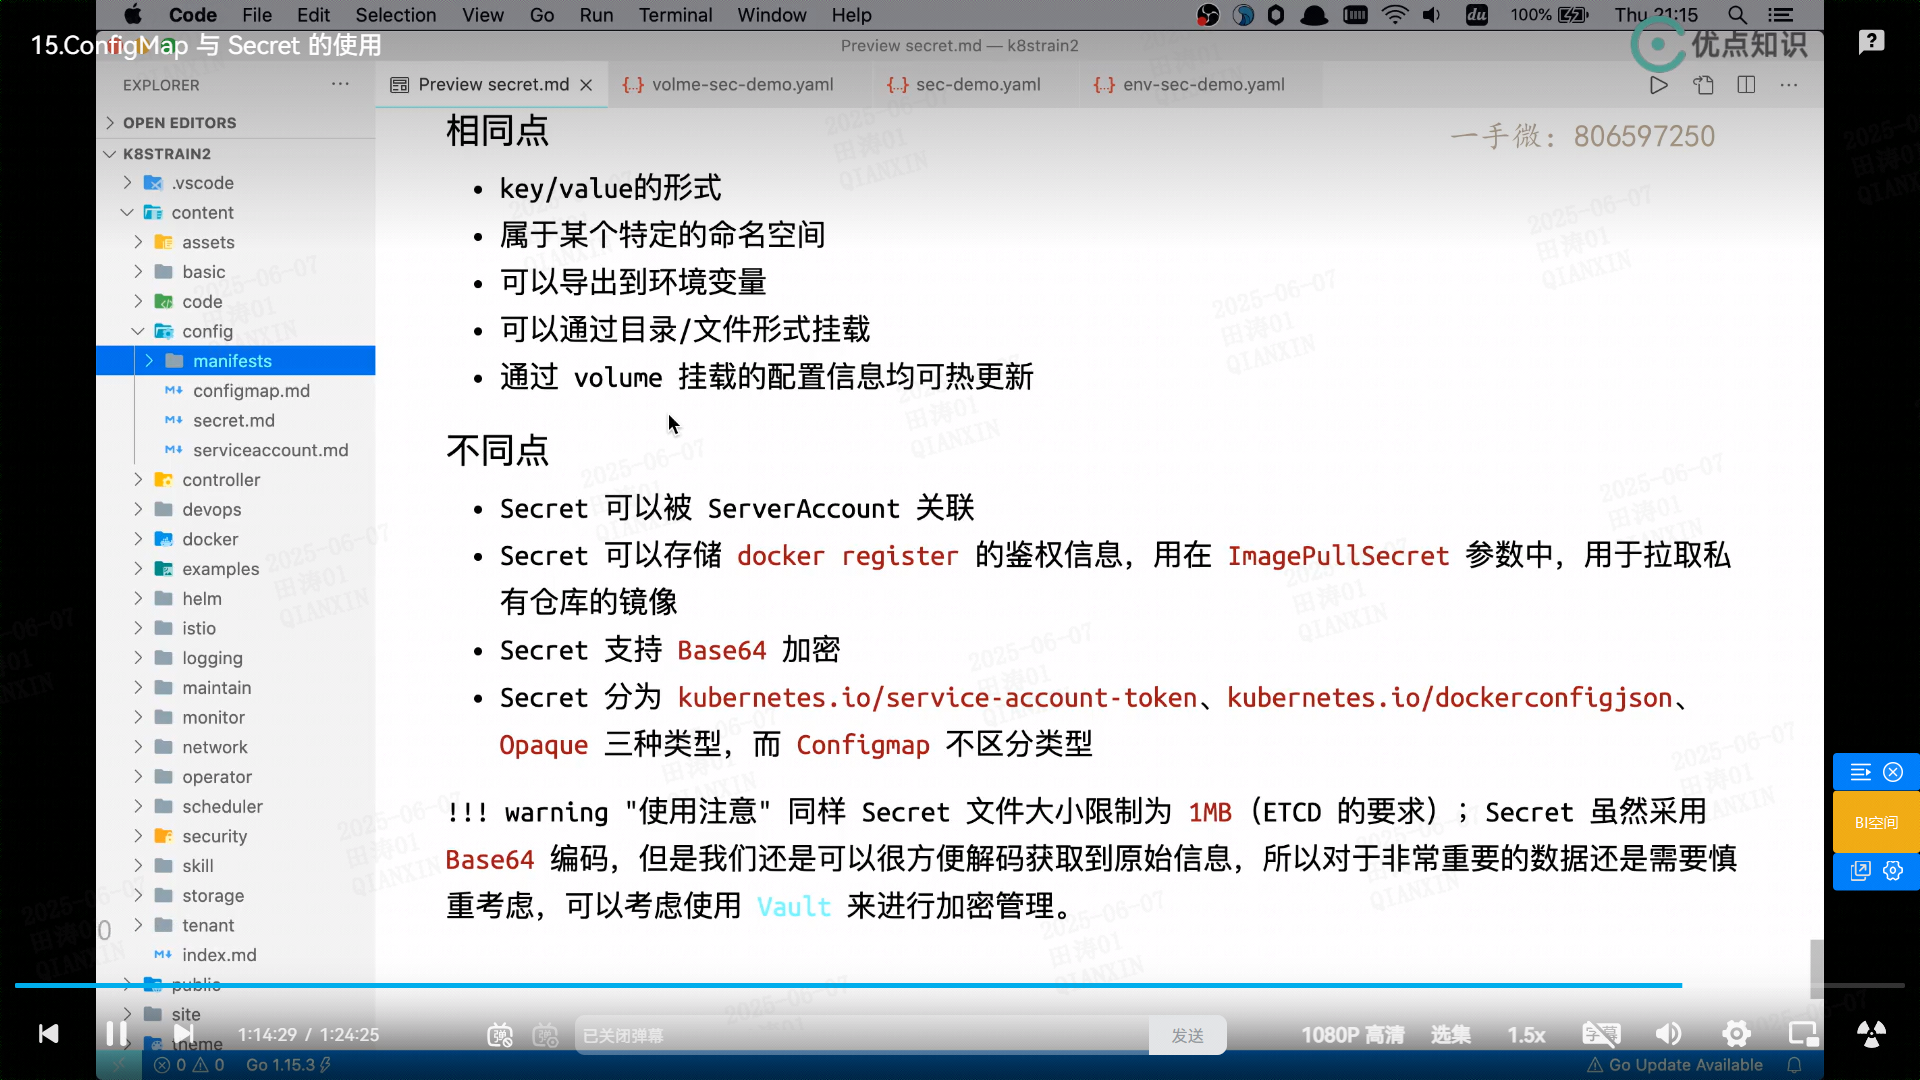Image resolution: width=1920 pixels, height=1080 pixels.
Task: Mute the player volume
Action: (1668, 1034)
